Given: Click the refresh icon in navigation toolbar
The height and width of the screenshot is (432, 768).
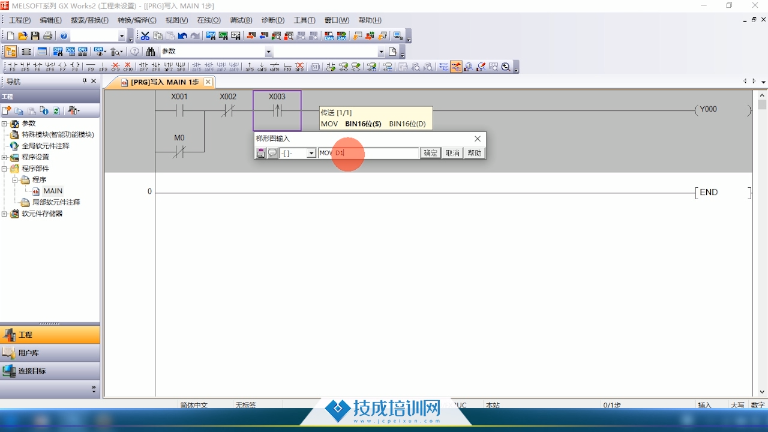Looking at the screenshot, I should pos(56,111).
